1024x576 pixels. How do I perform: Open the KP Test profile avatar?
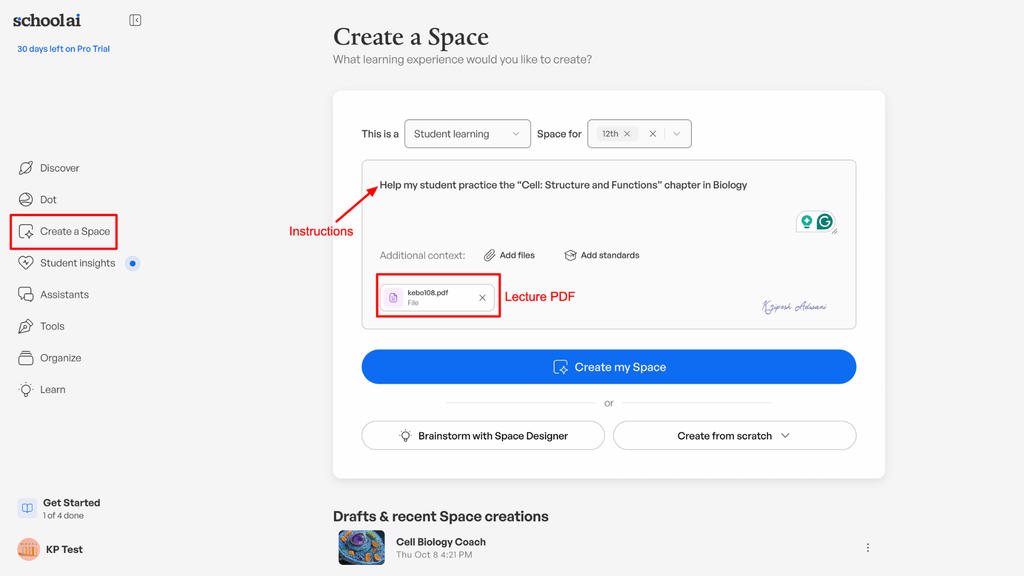29,549
